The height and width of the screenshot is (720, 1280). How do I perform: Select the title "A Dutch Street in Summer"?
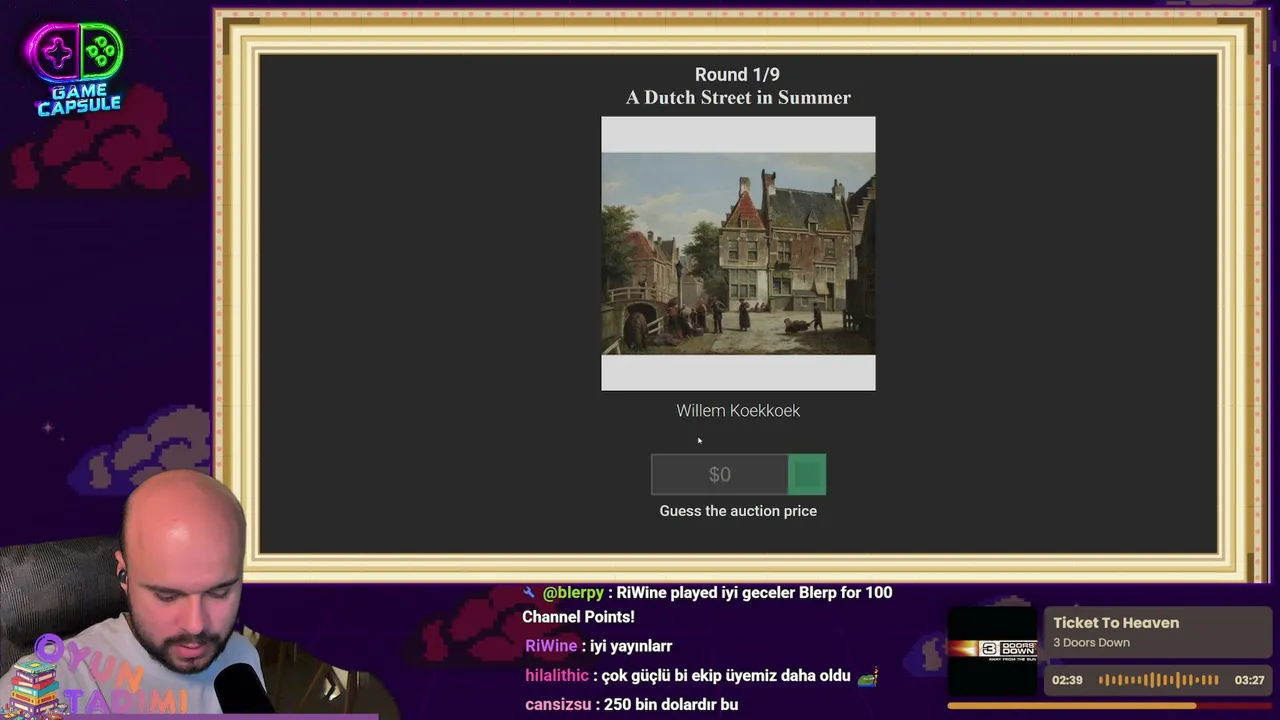[x=738, y=98]
